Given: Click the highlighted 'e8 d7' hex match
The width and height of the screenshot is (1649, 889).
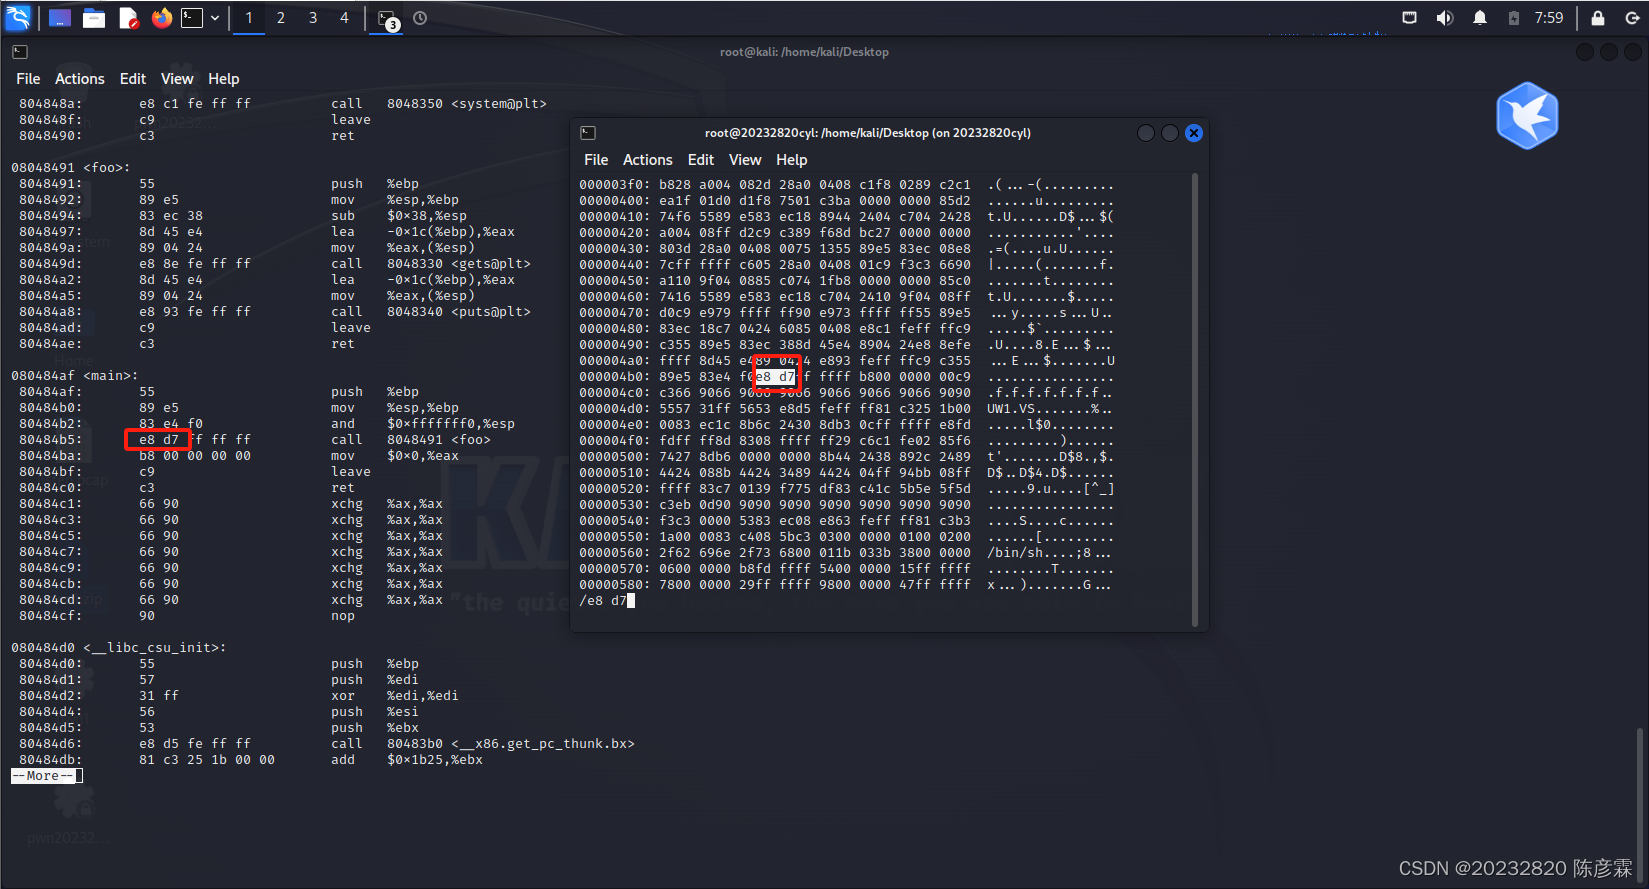Looking at the screenshot, I should (x=776, y=377).
